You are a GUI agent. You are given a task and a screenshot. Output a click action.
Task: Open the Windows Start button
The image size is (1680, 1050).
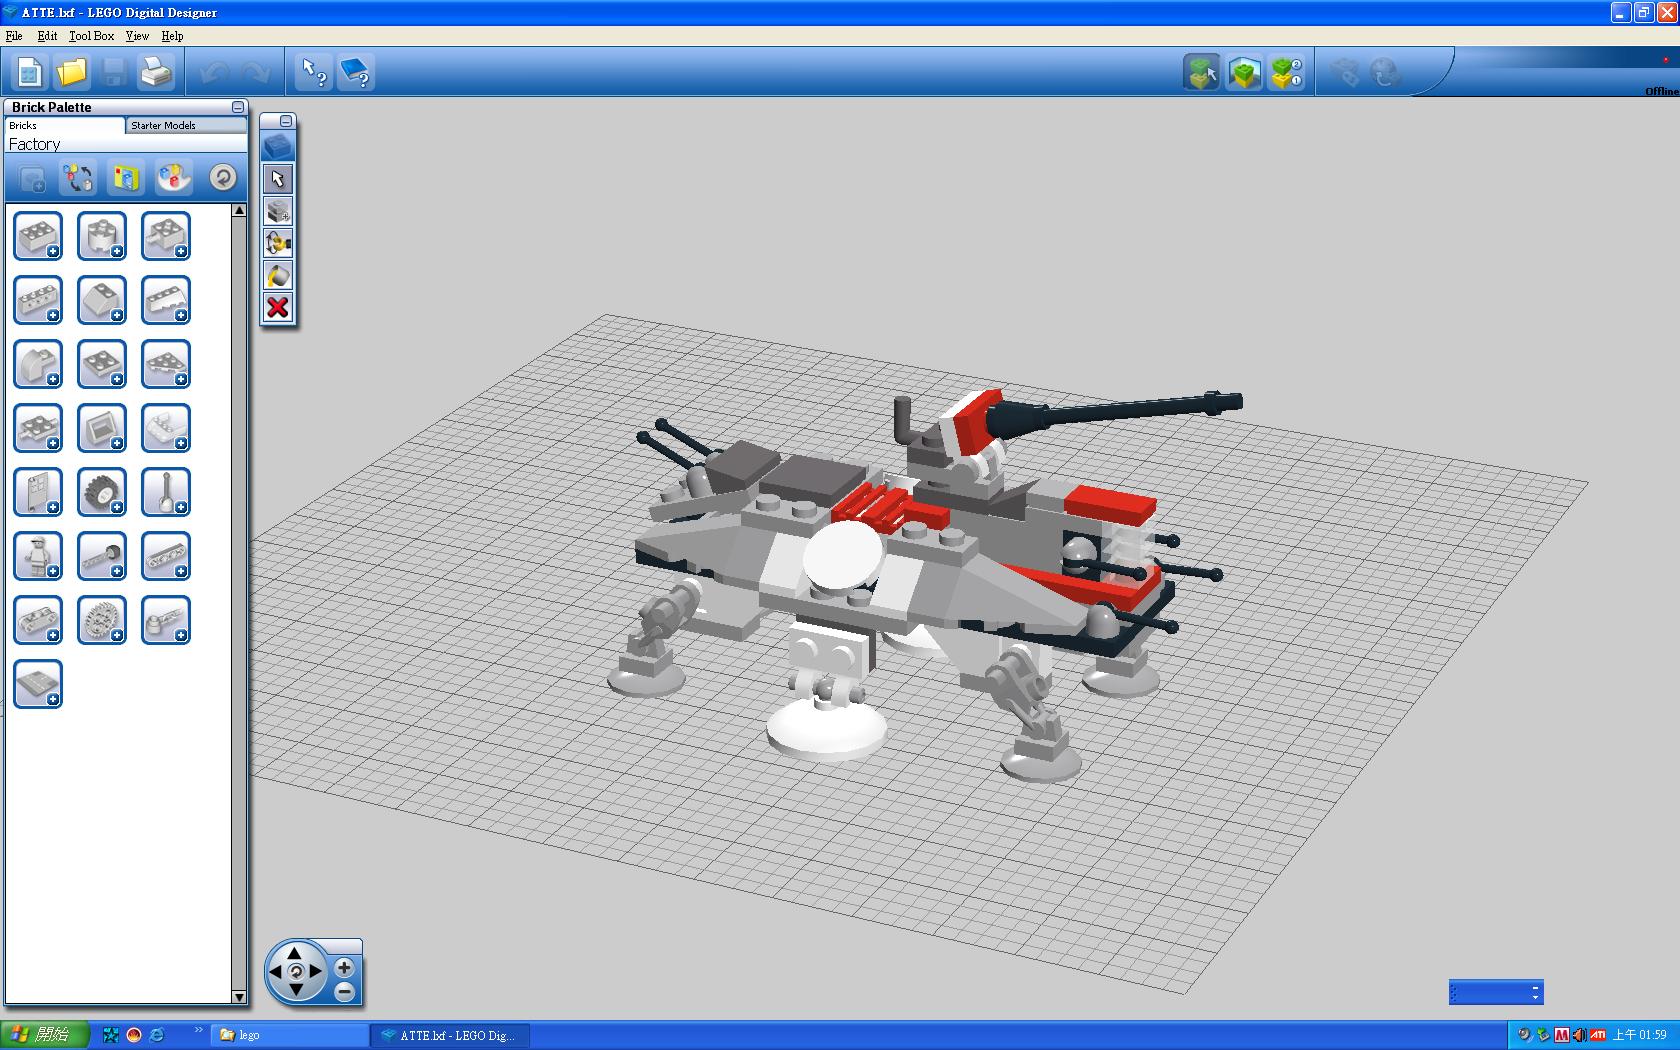point(45,1035)
